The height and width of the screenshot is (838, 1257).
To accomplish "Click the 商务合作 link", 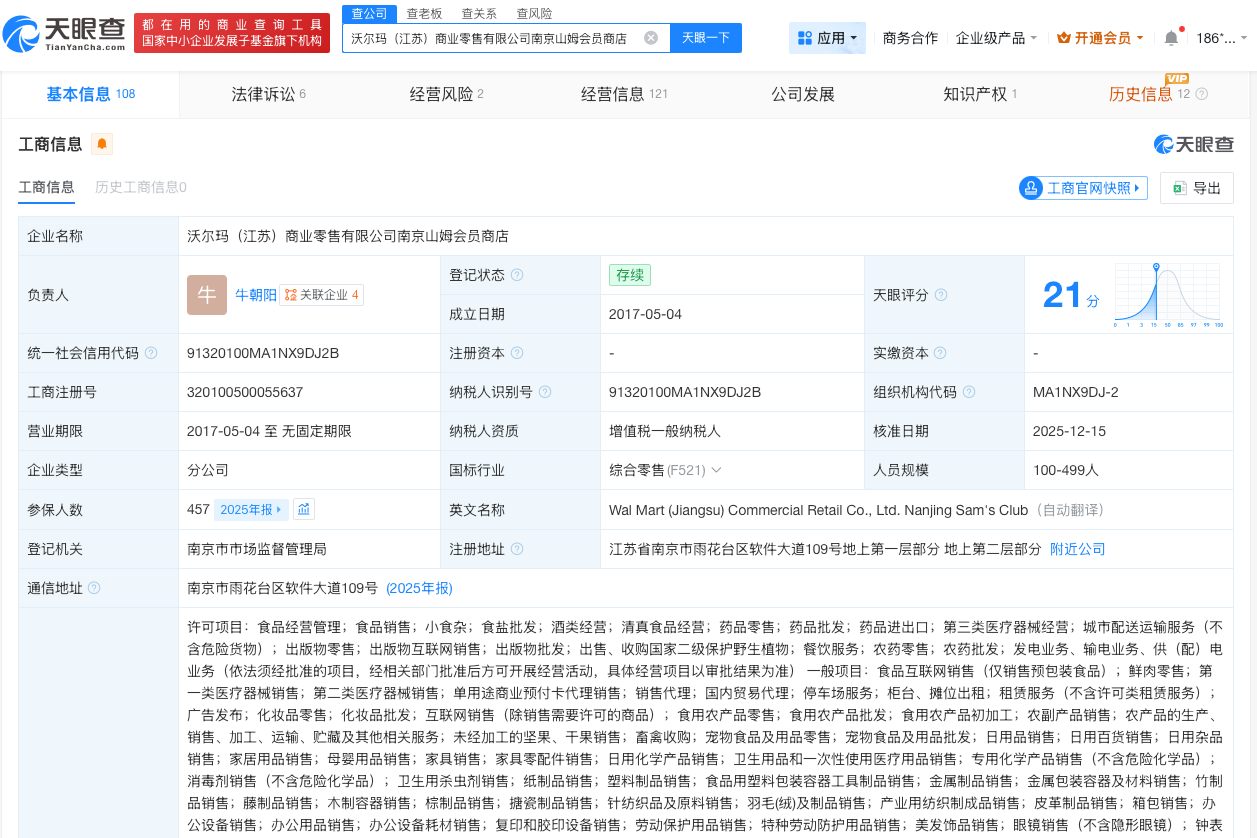I will pos(911,38).
